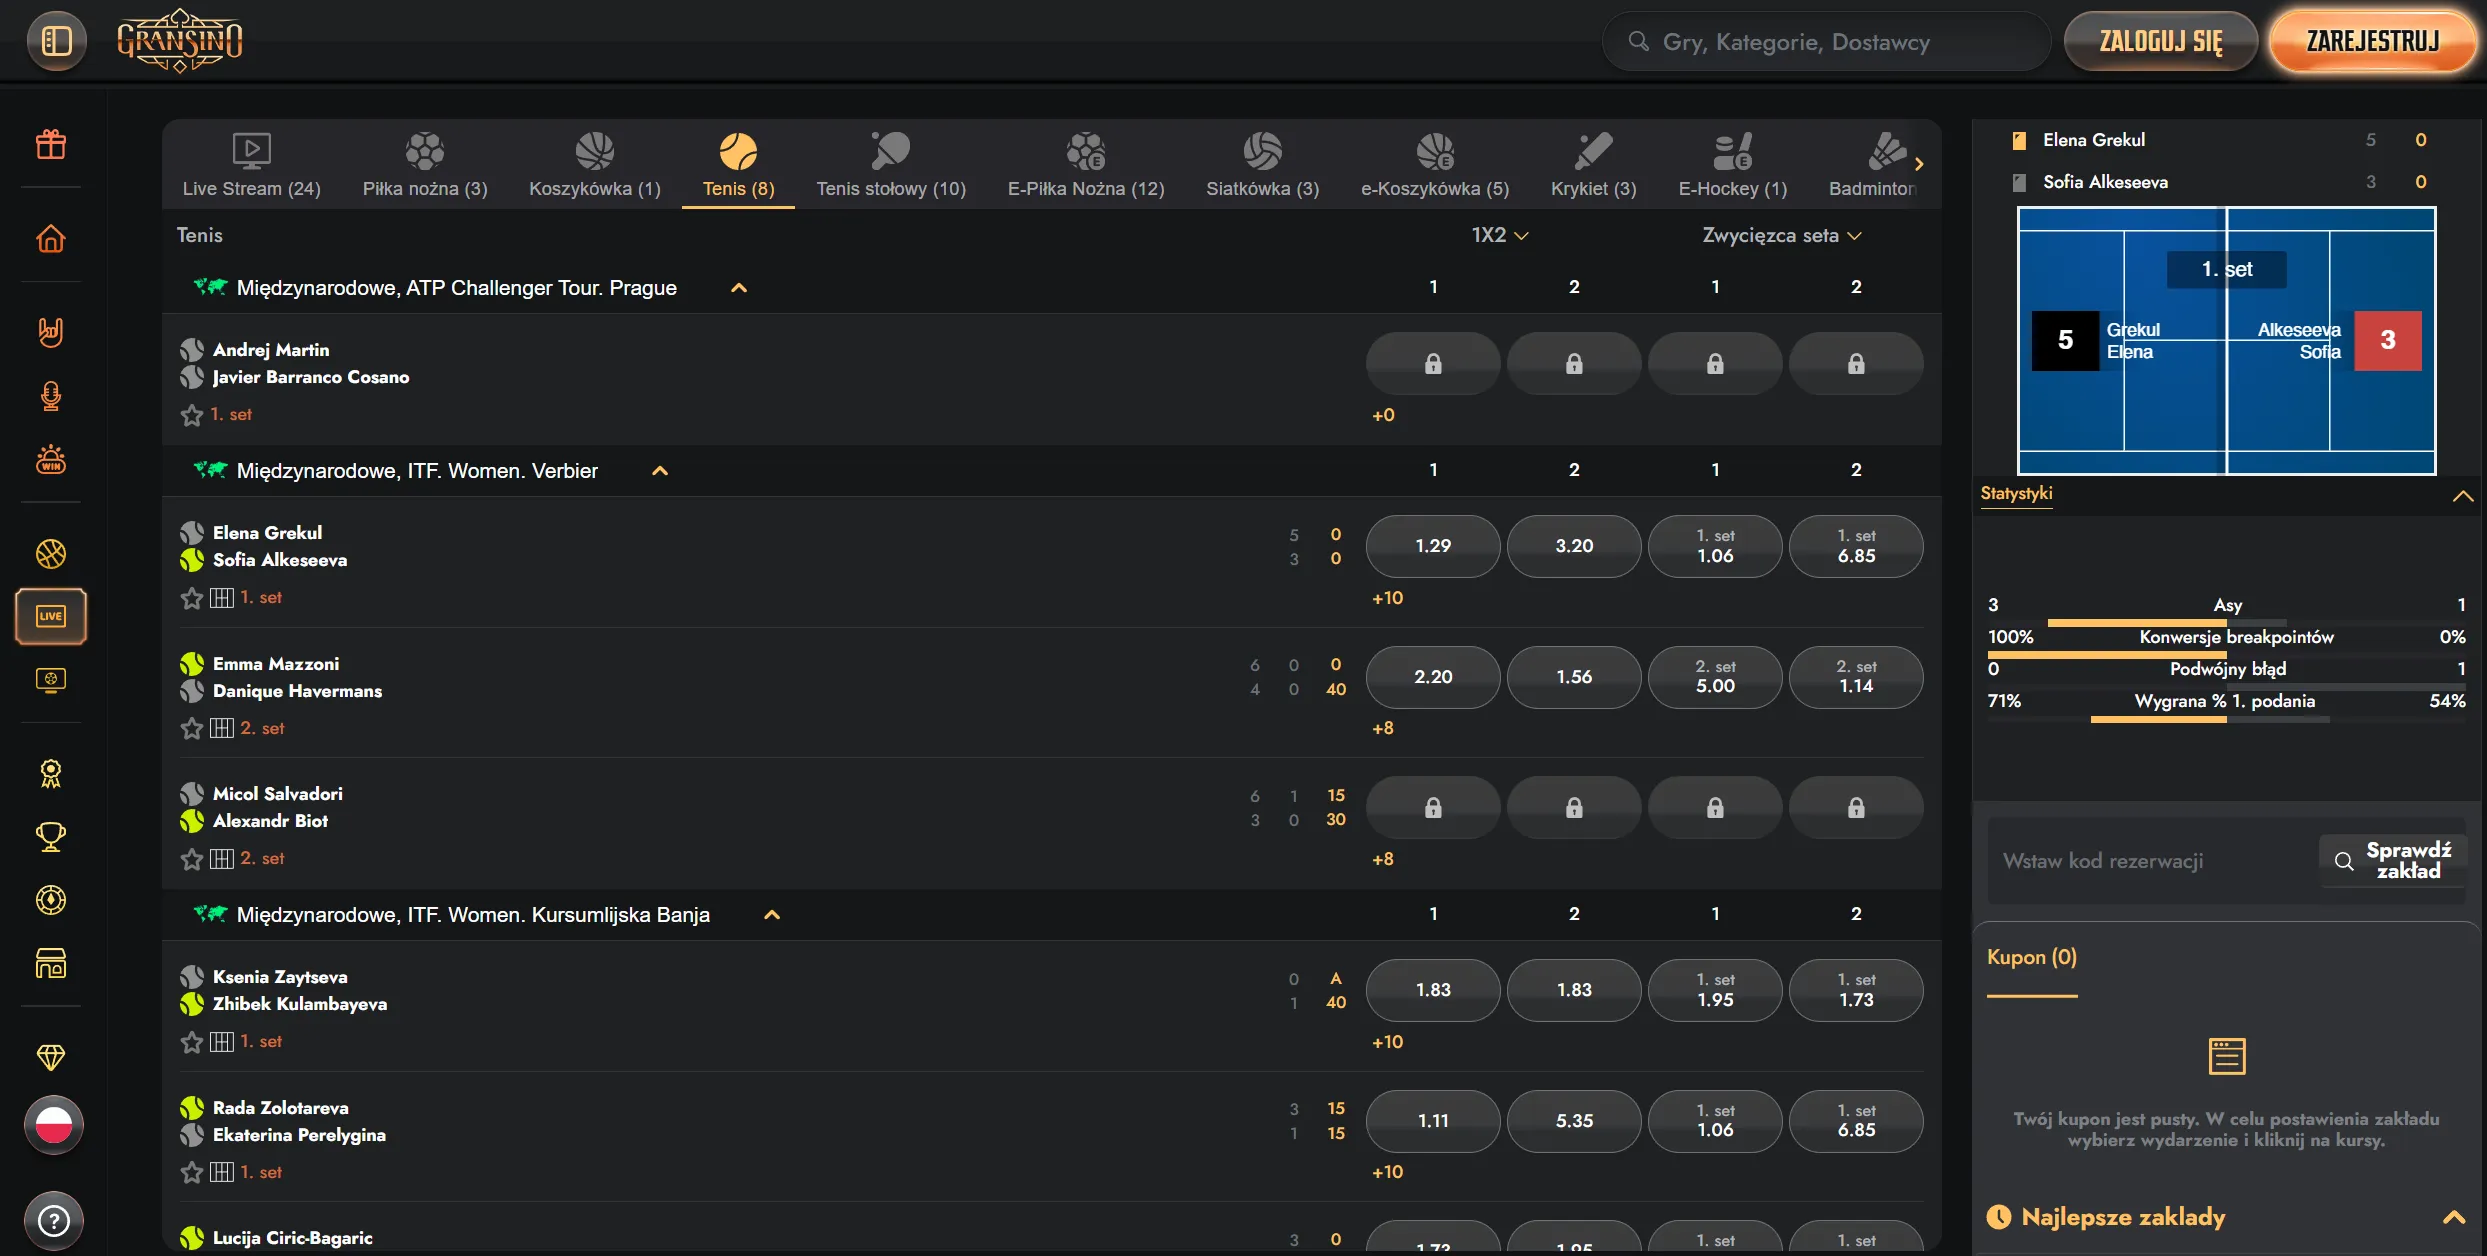The image size is (2487, 1256).
Task: Select the LIVE betting sidebar icon
Action: click(51, 616)
